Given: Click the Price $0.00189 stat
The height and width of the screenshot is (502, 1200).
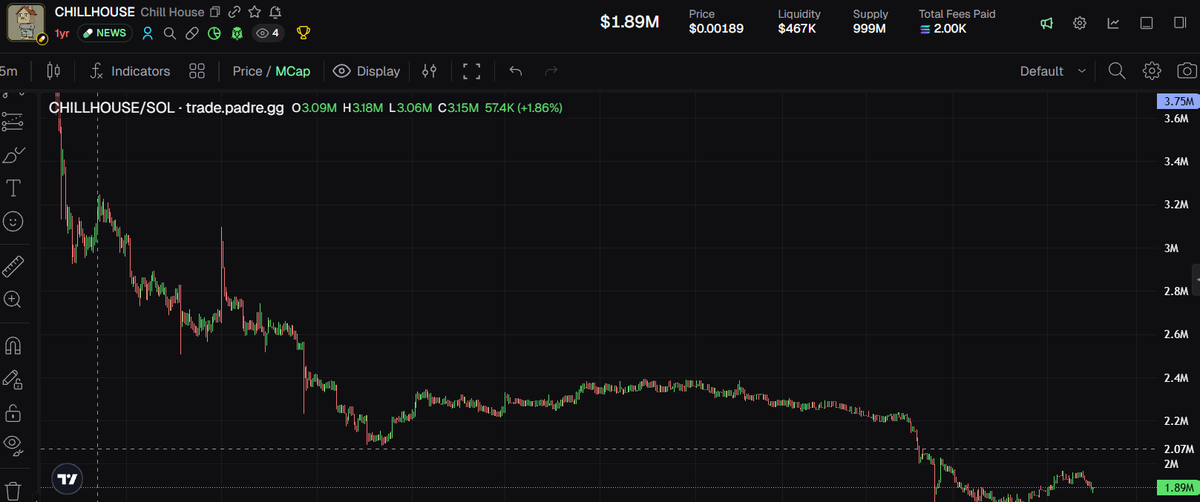Looking at the screenshot, I should point(716,22).
